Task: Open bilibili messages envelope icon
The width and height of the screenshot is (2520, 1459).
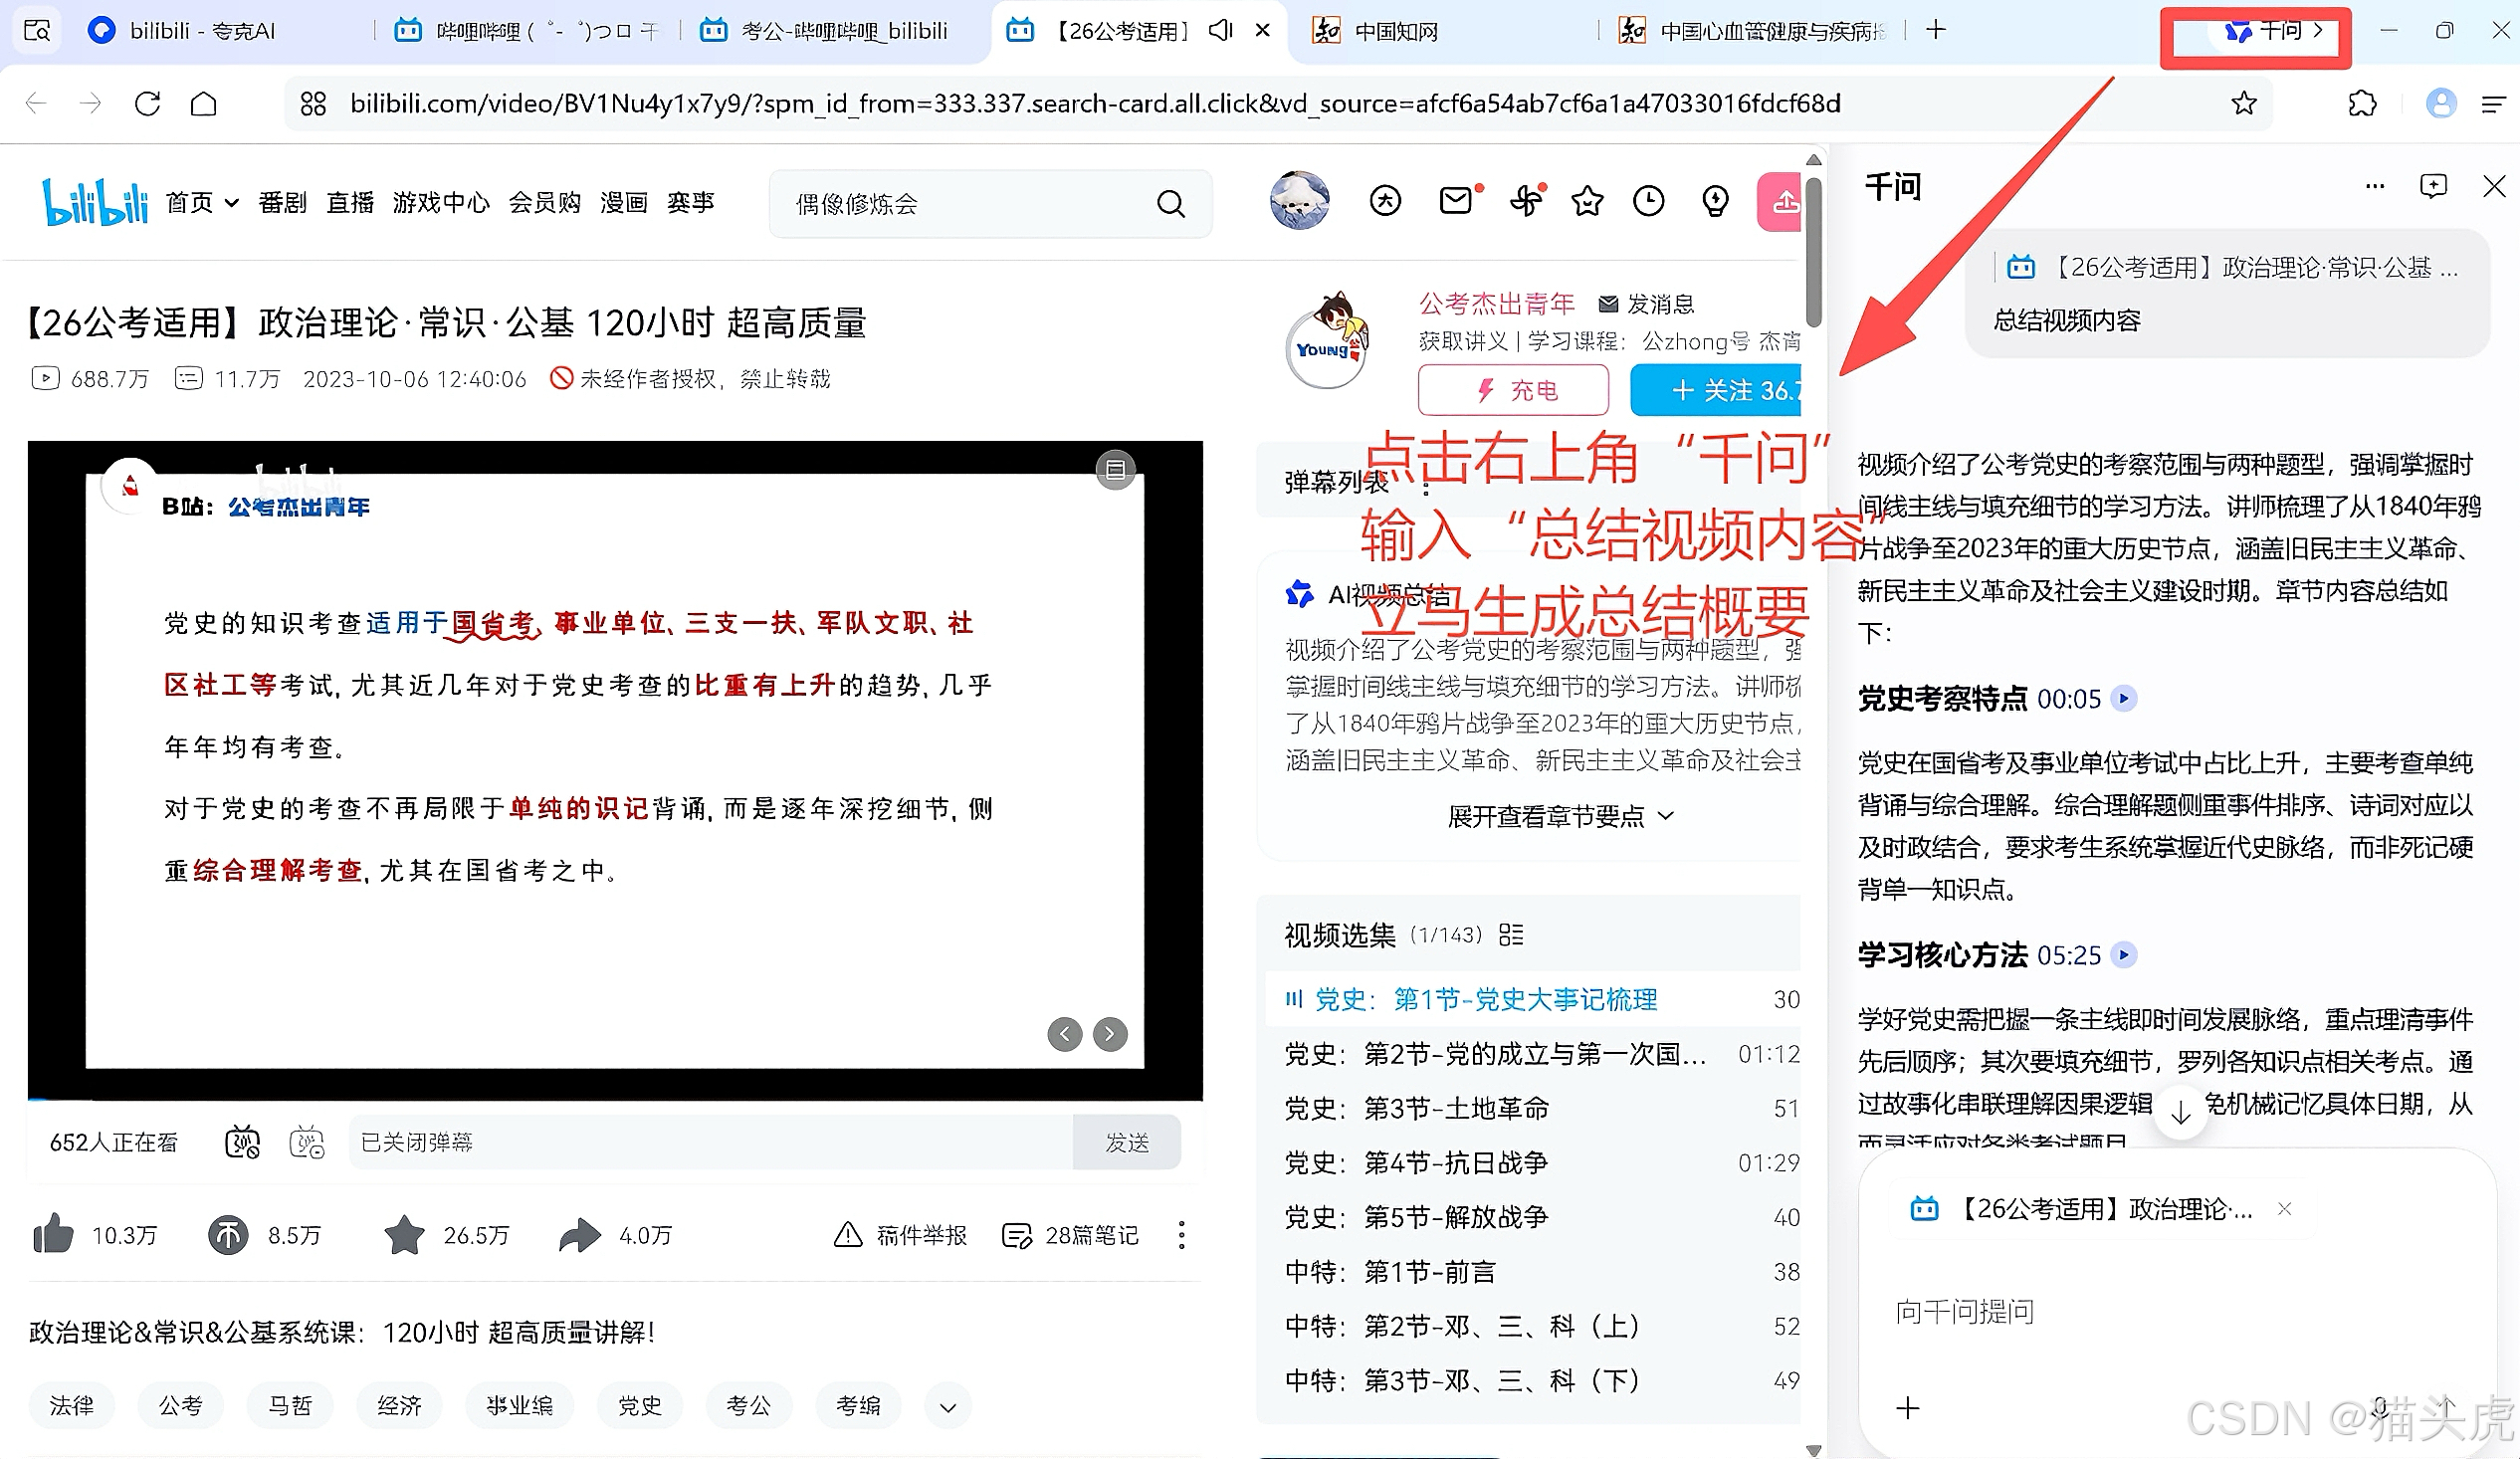Action: pos(1457,200)
